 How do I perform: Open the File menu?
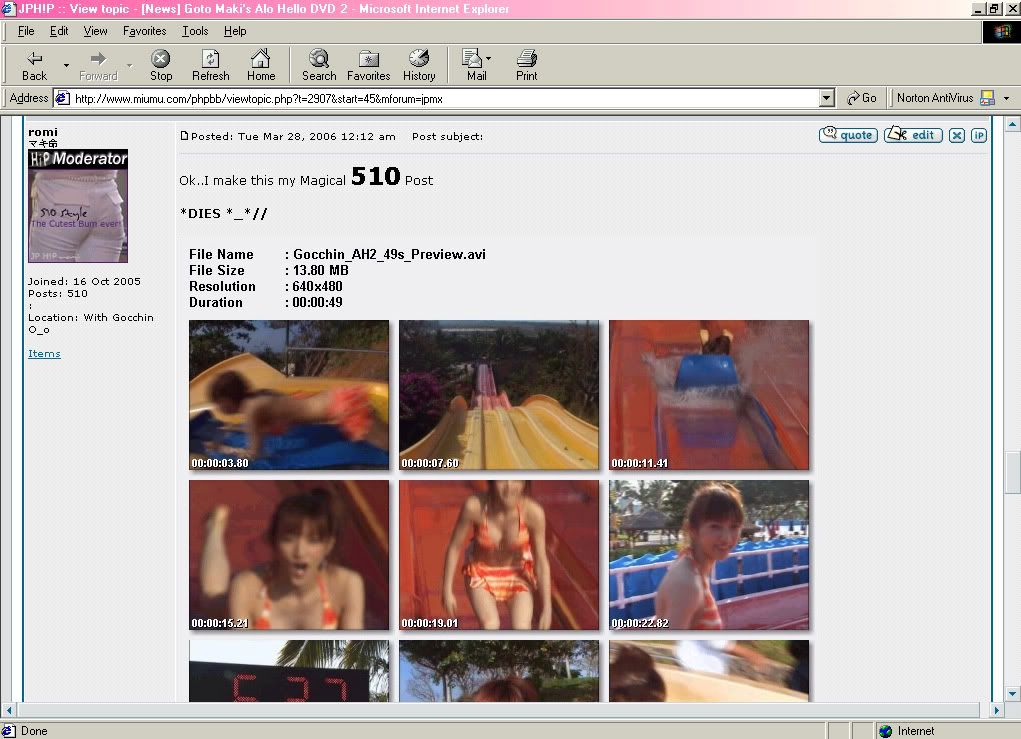click(26, 31)
